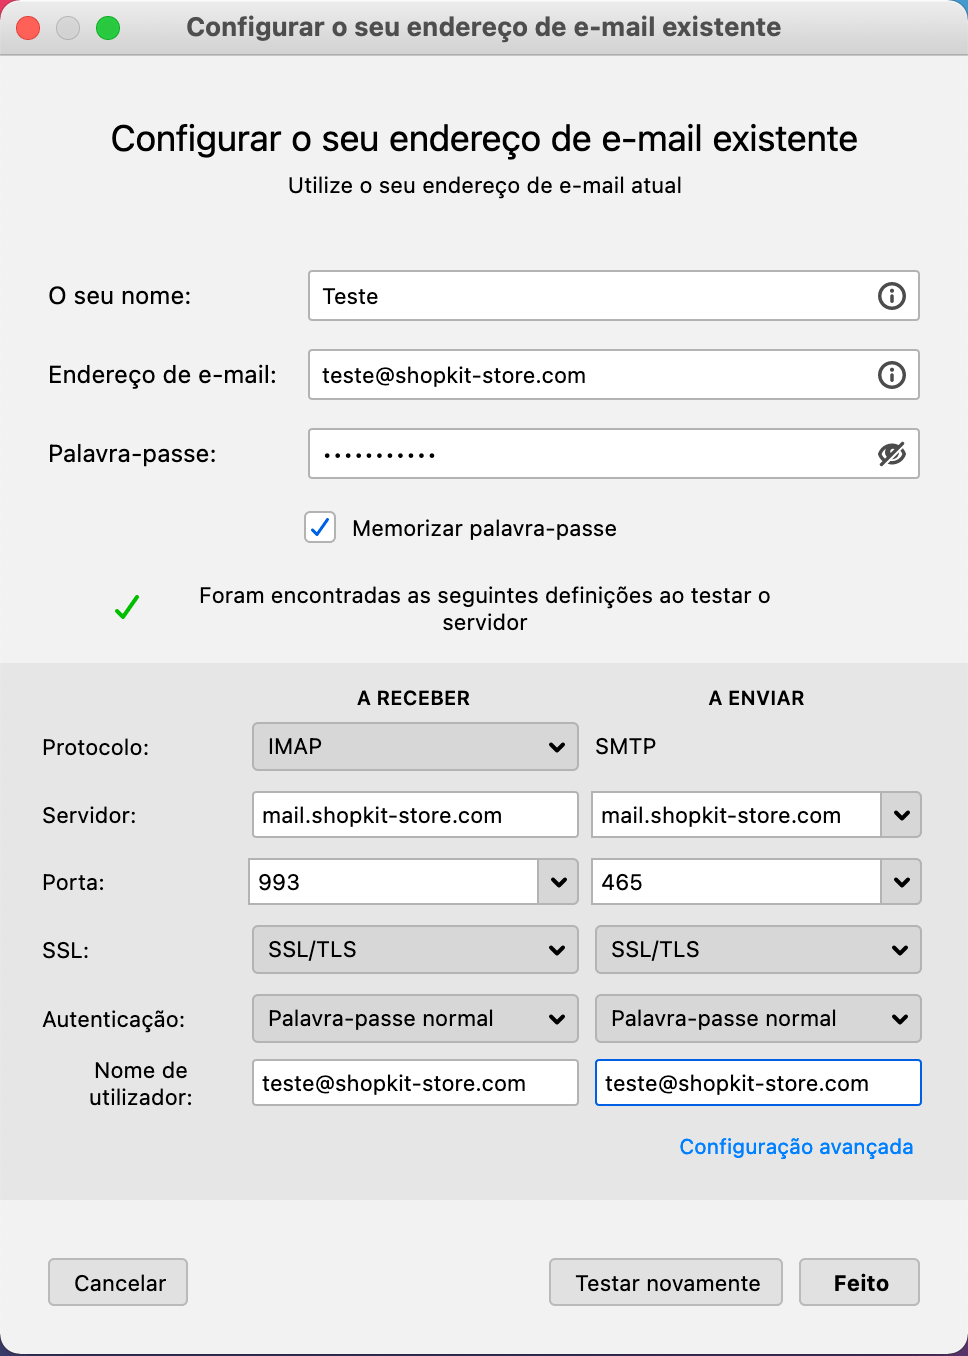This screenshot has height=1356, width=968.
Task: Uncheck the Memorizar palavra-passe checkbox
Action: click(320, 527)
